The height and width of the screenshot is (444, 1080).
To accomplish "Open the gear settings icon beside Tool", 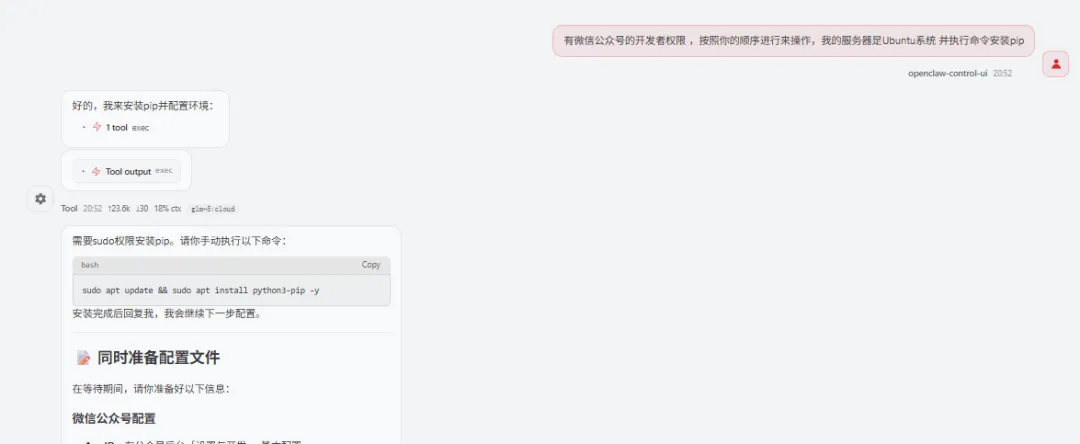I will (41, 199).
